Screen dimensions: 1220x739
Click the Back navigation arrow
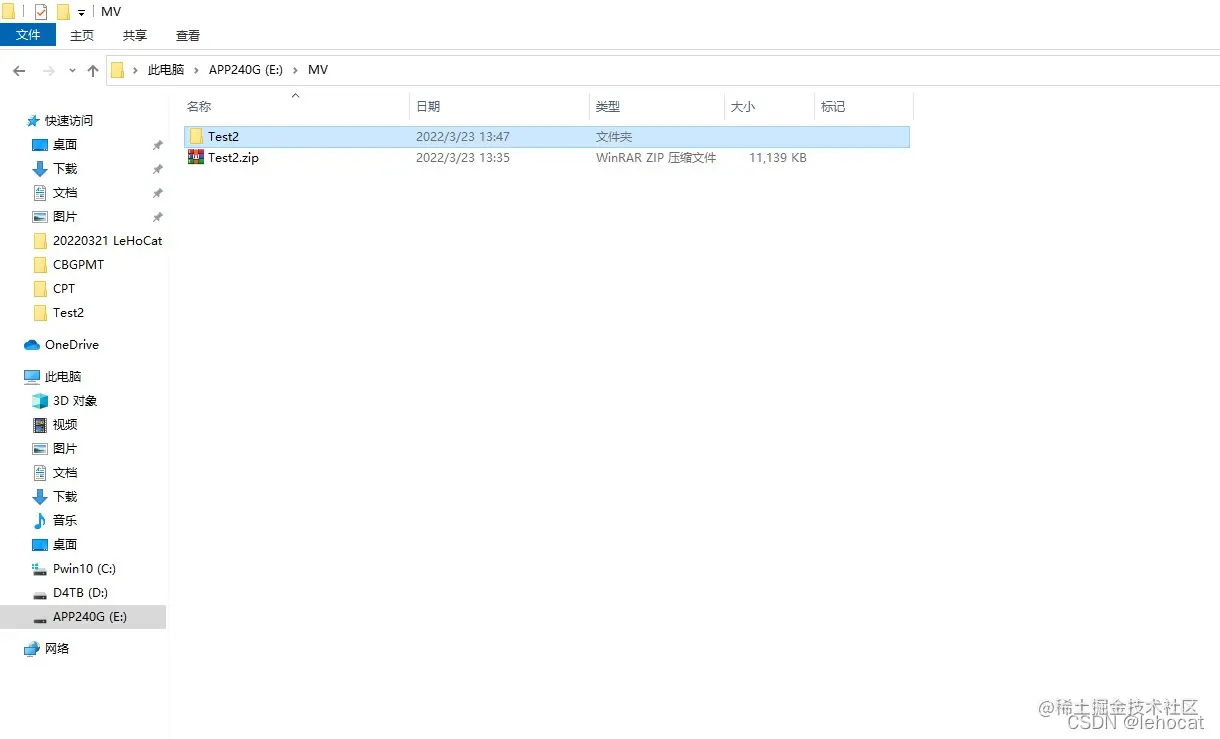pyautogui.click(x=19, y=71)
